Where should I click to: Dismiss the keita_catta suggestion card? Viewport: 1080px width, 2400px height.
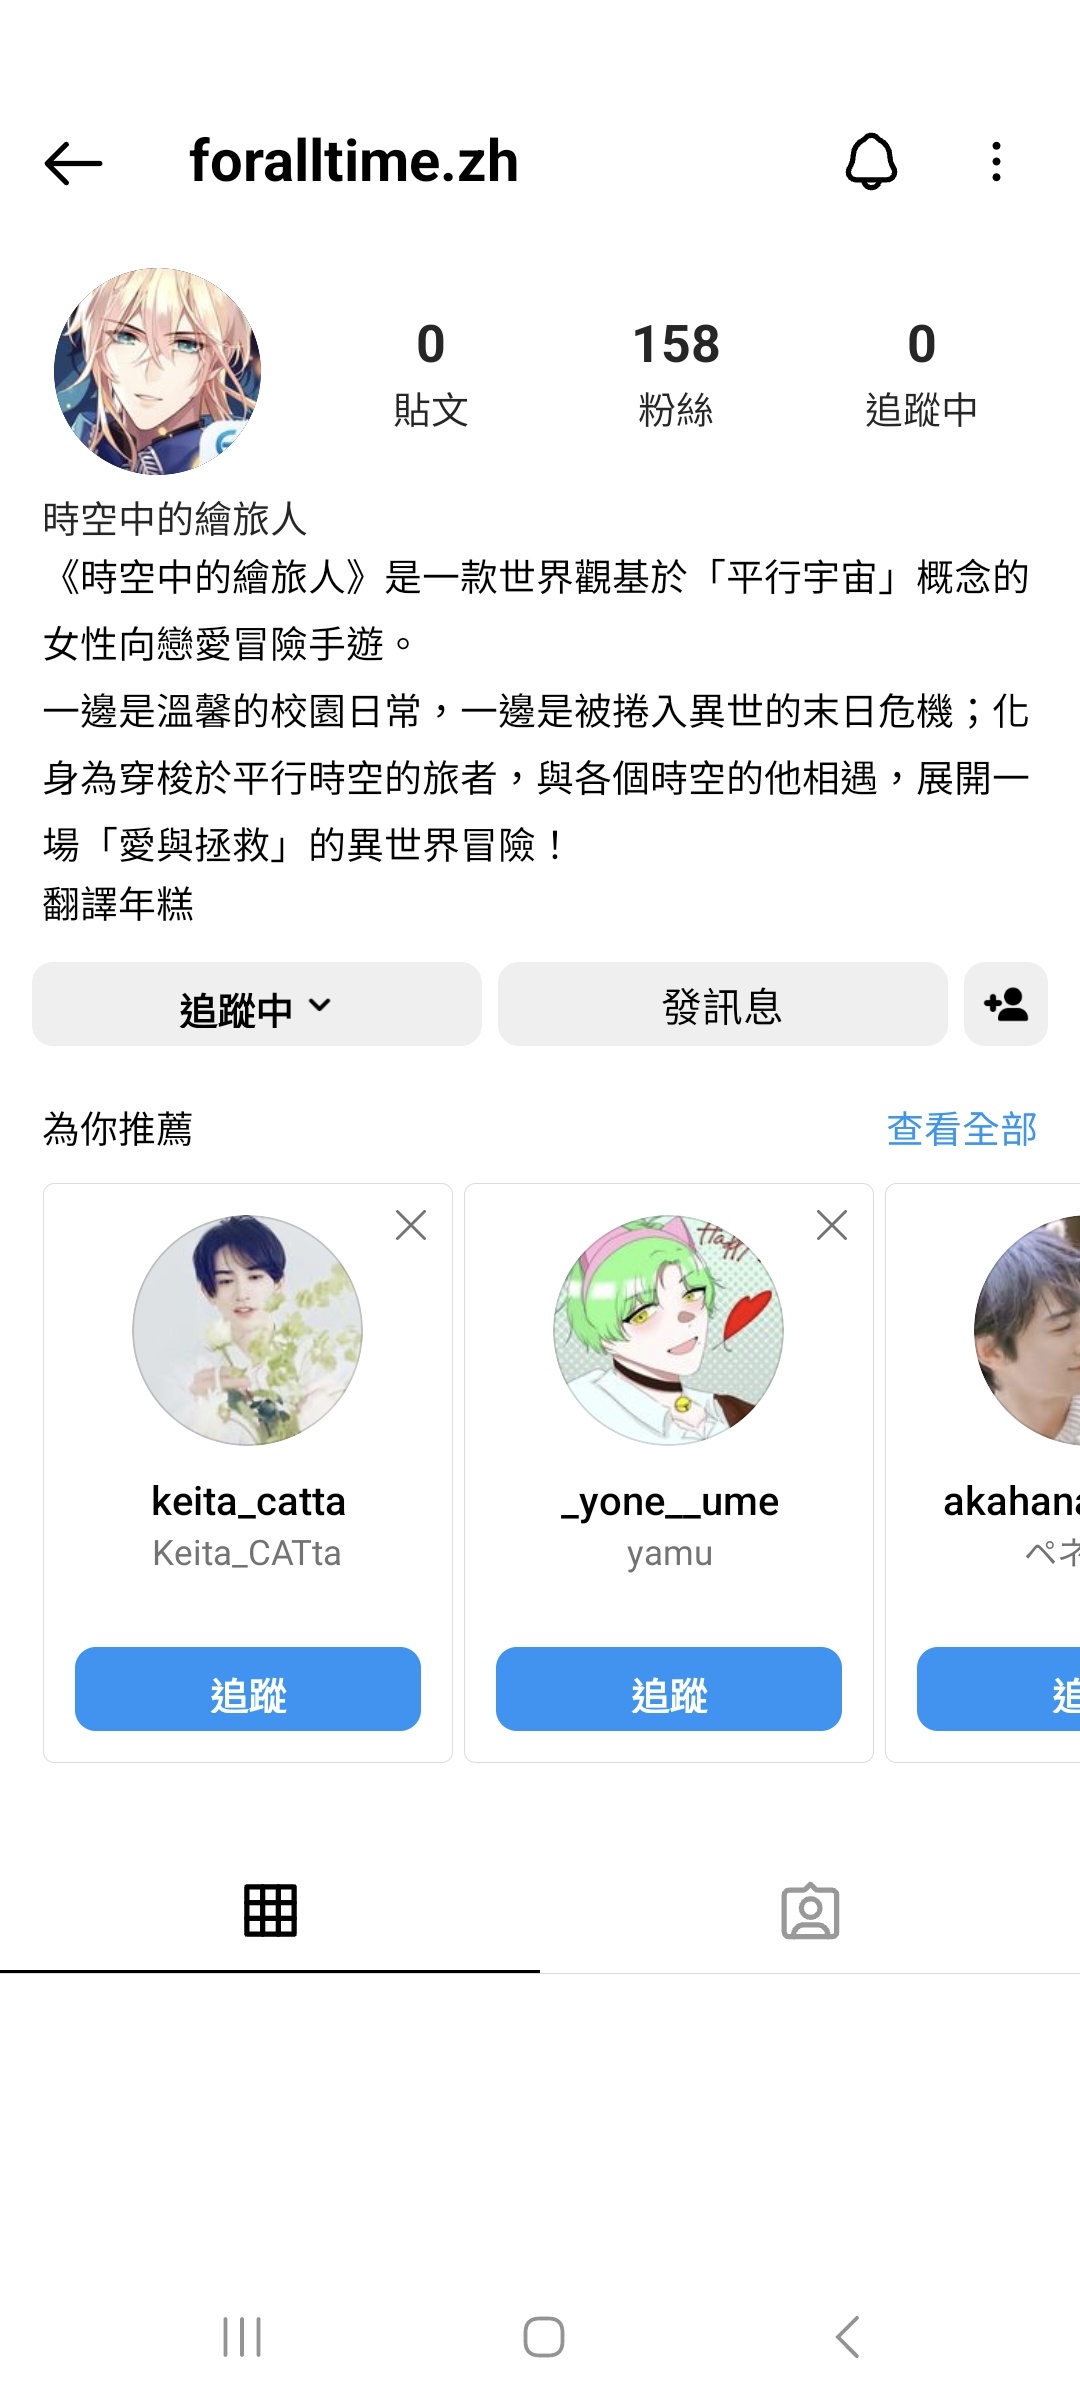coord(411,1225)
